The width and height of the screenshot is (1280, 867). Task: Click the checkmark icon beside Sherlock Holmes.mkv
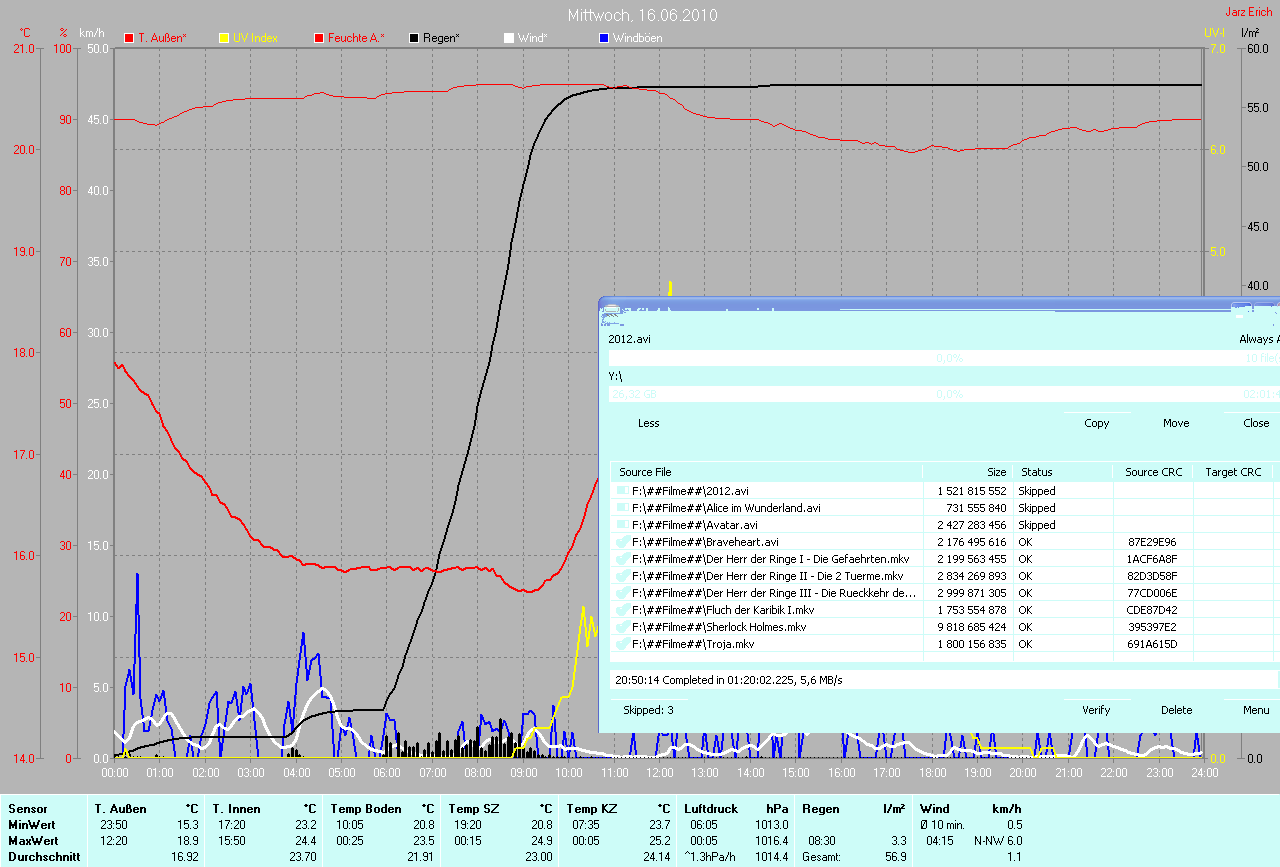(x=623, y=627)
